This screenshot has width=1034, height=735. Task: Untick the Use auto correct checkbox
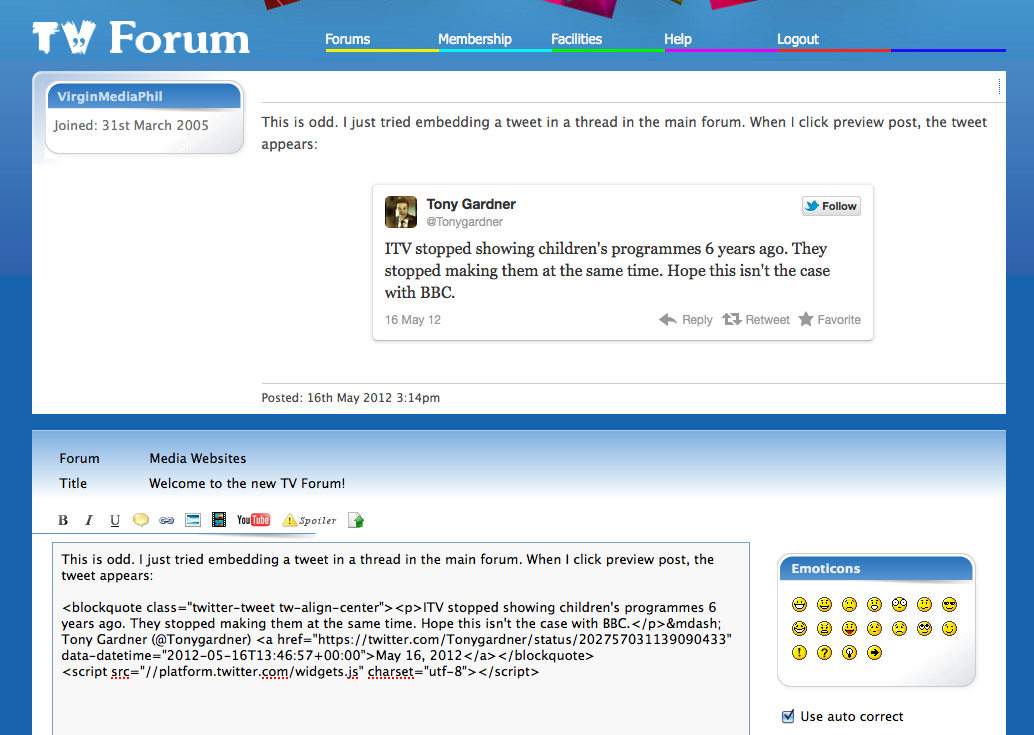tap(788, 717)
